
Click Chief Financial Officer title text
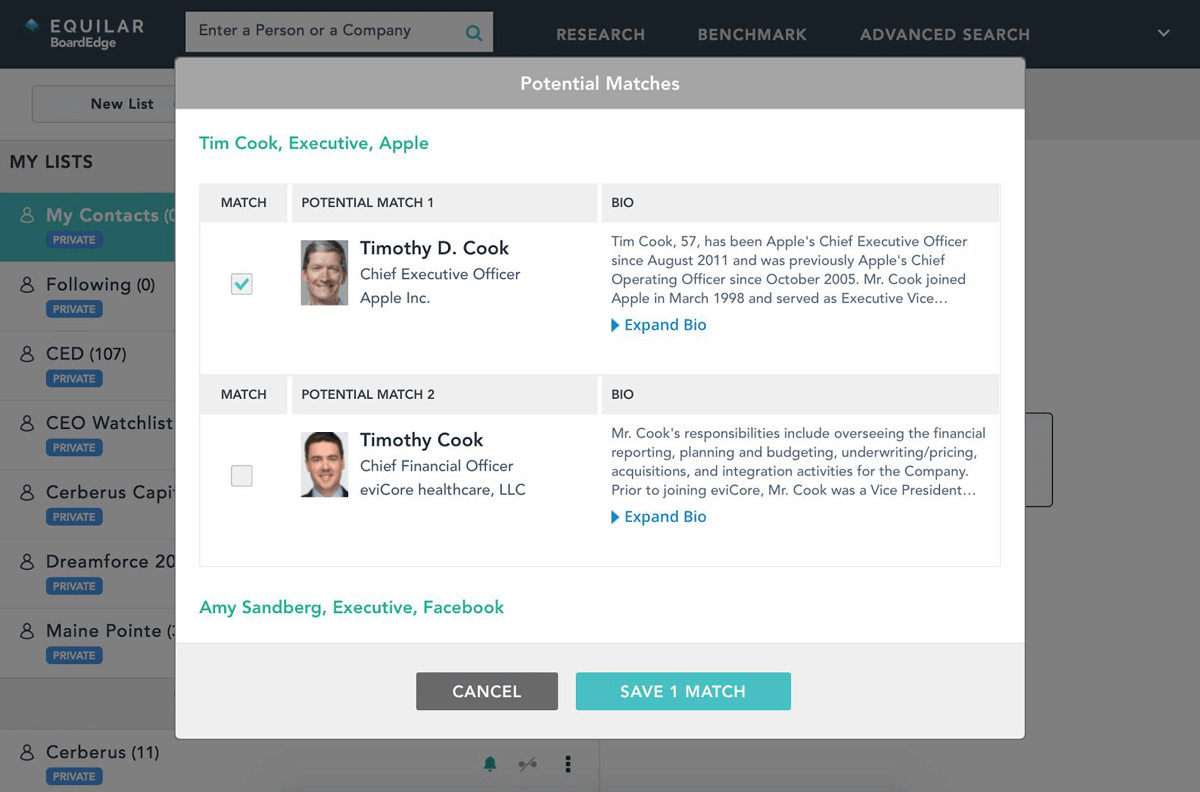[437, 466]
